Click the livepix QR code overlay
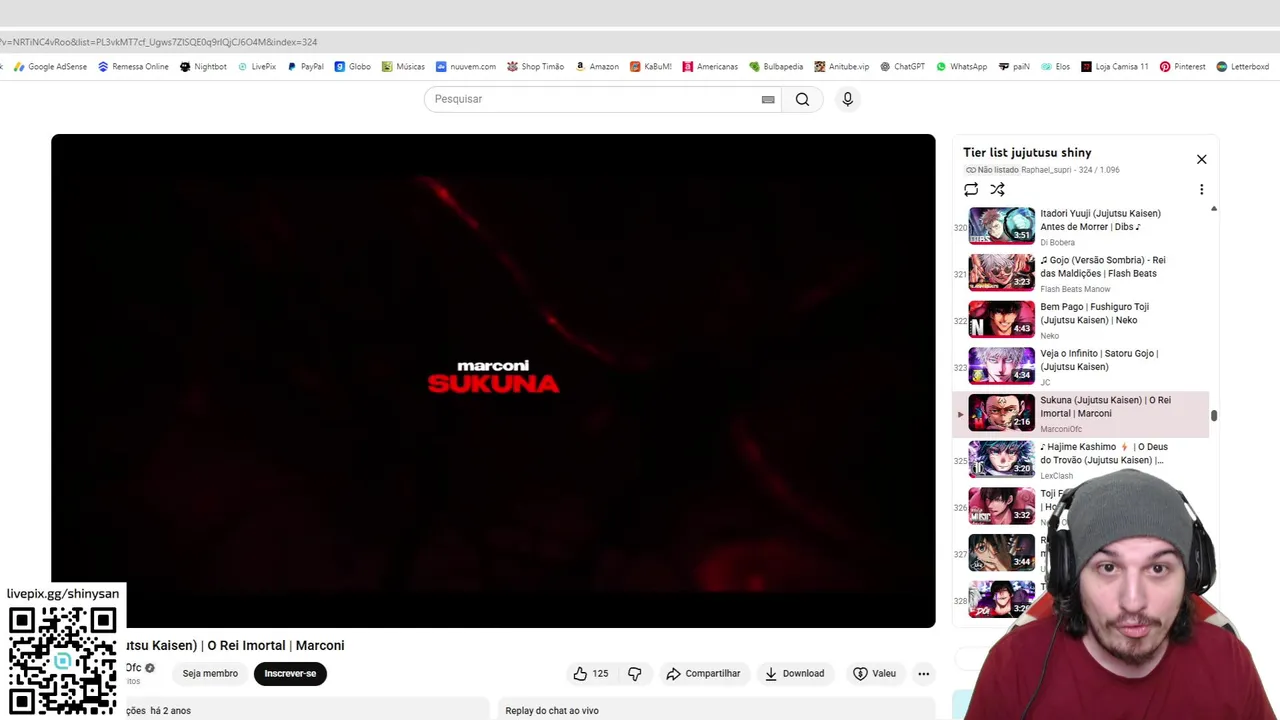The width and height of the screenshot is (1280, 720). (x=63, y=663)
